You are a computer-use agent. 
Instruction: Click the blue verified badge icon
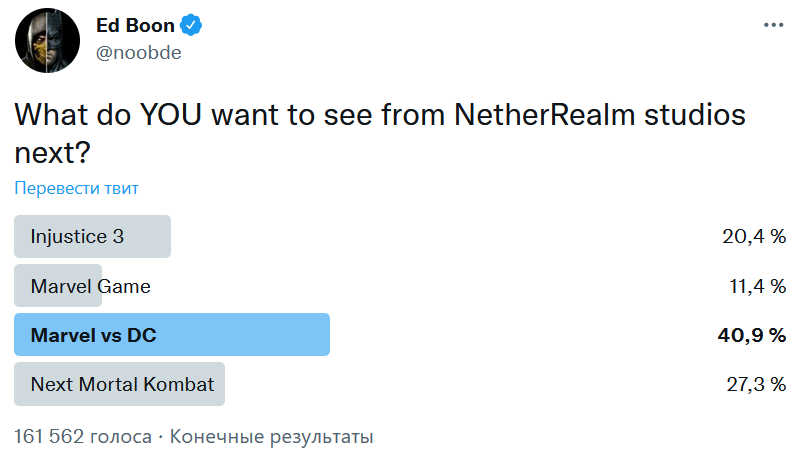(x=191, y=25)
